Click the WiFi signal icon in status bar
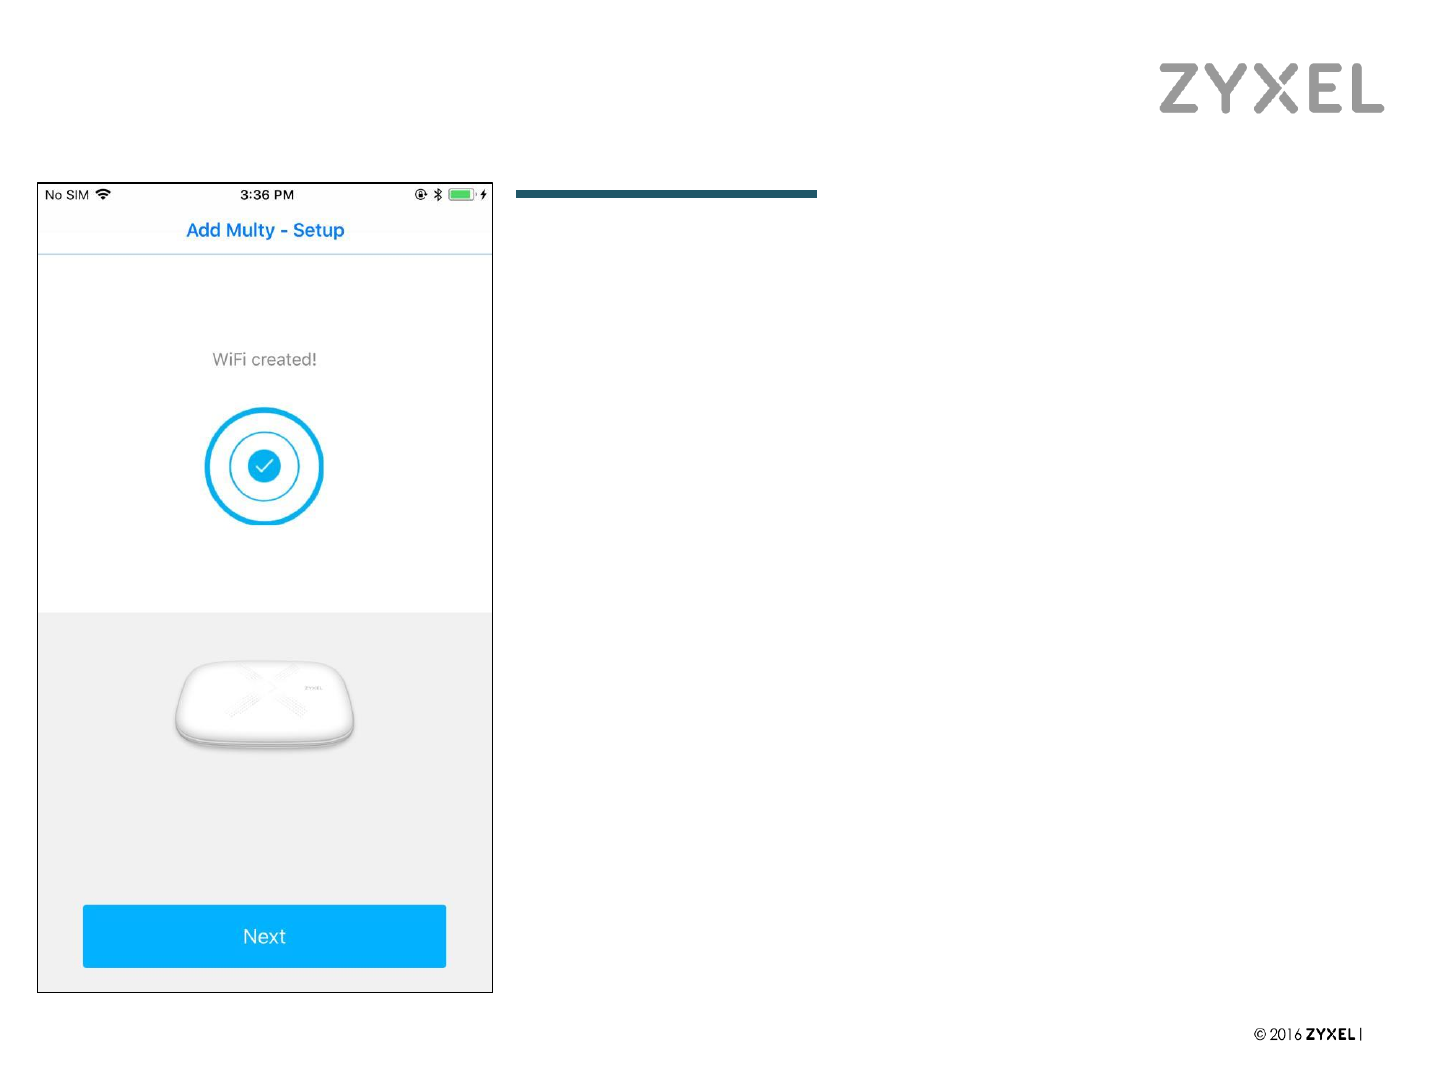Screen dimensions: 1440x1080 pyautogui.click(x=103, y=194)
